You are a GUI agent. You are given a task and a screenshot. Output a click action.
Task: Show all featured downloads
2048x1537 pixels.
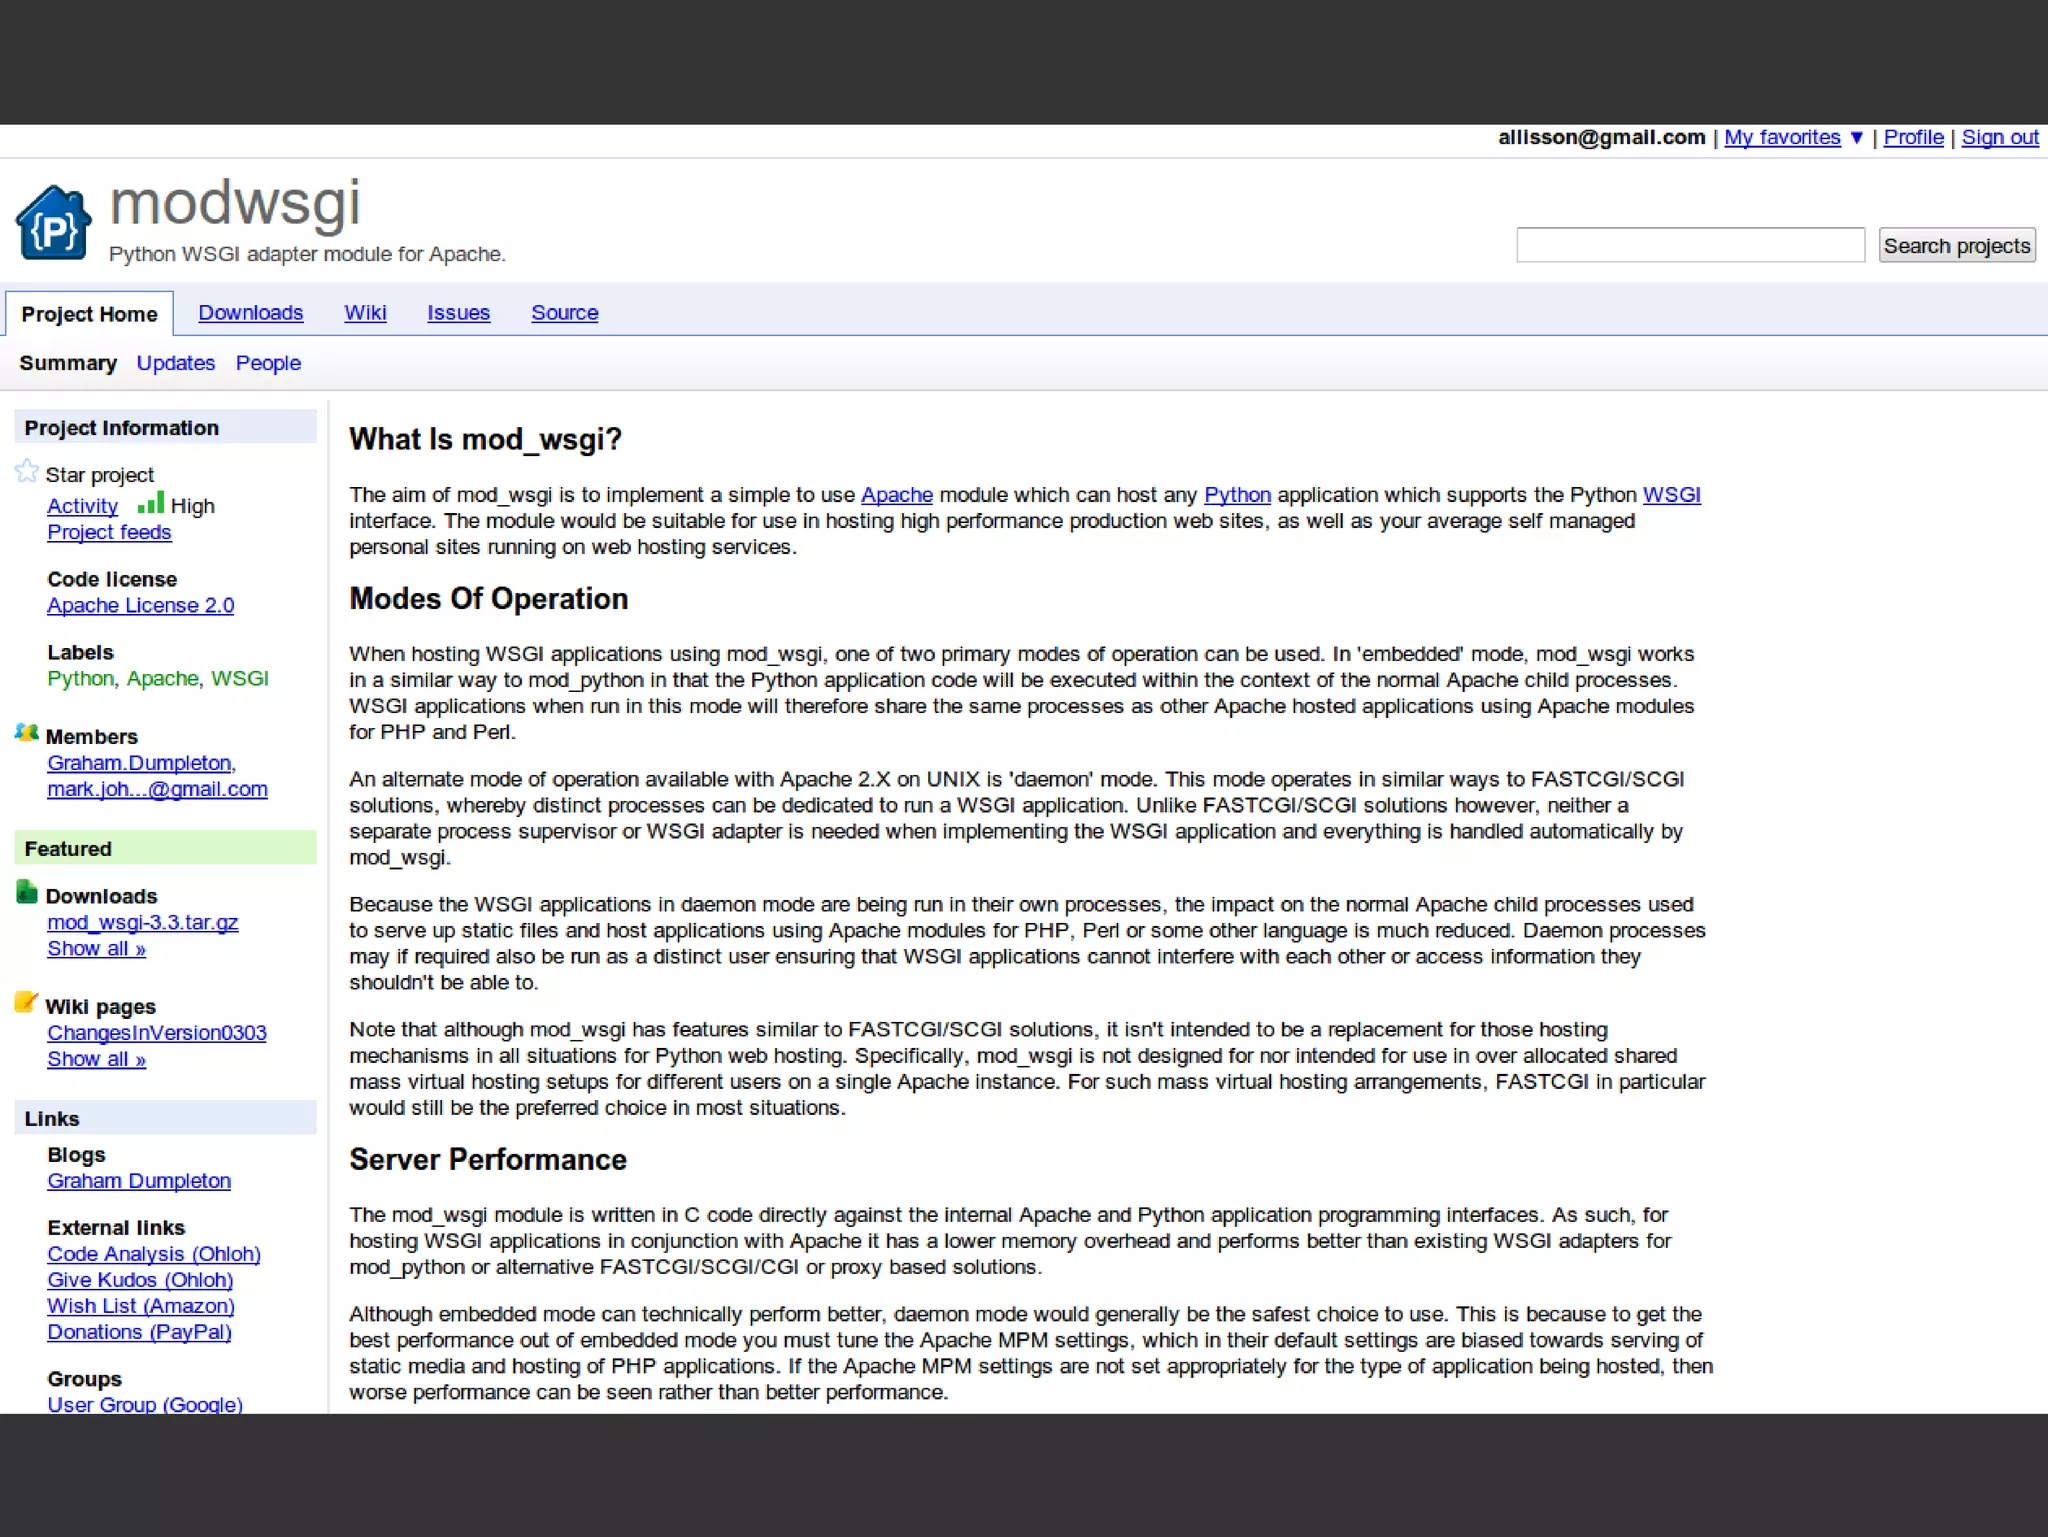(x=96, y=948)
